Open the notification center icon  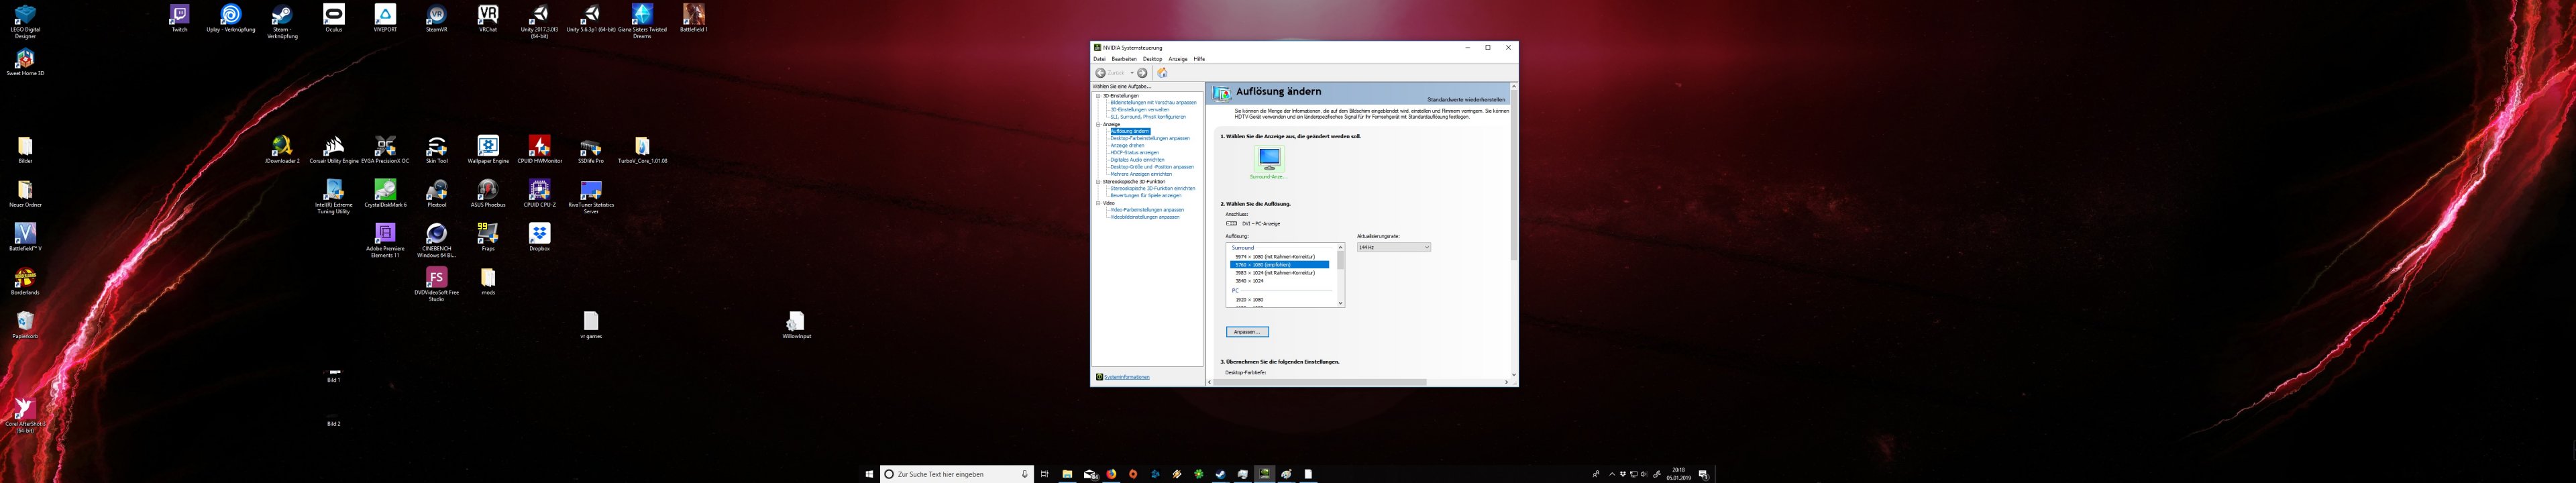click(1703, 474)
